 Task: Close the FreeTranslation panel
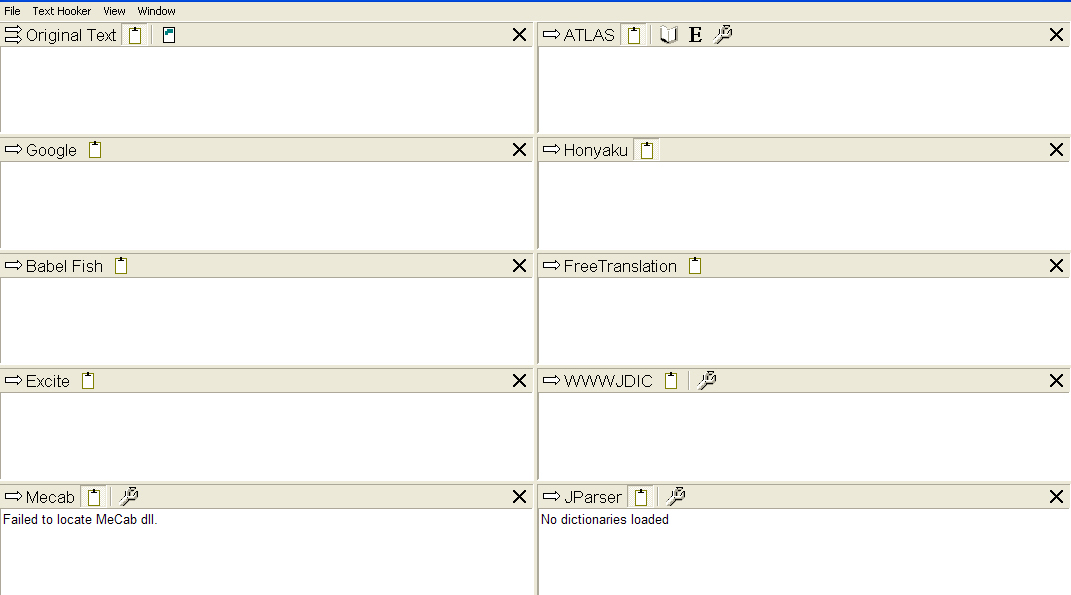1056,266
